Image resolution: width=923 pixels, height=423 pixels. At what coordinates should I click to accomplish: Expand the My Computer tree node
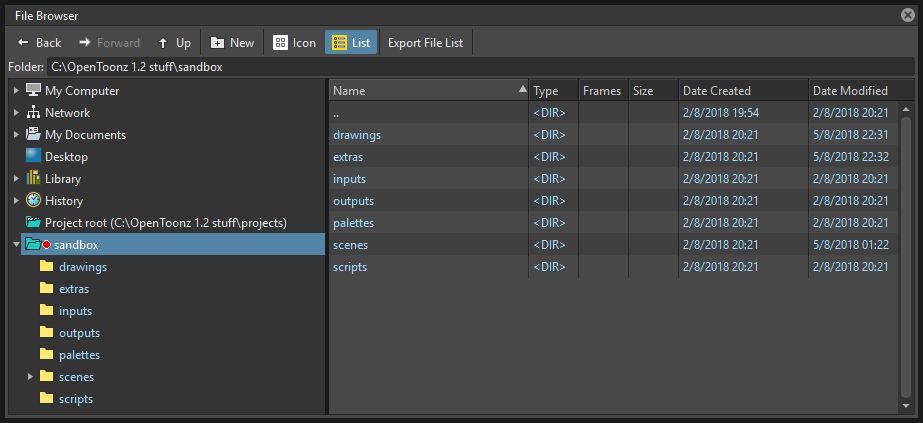point(16,91)
